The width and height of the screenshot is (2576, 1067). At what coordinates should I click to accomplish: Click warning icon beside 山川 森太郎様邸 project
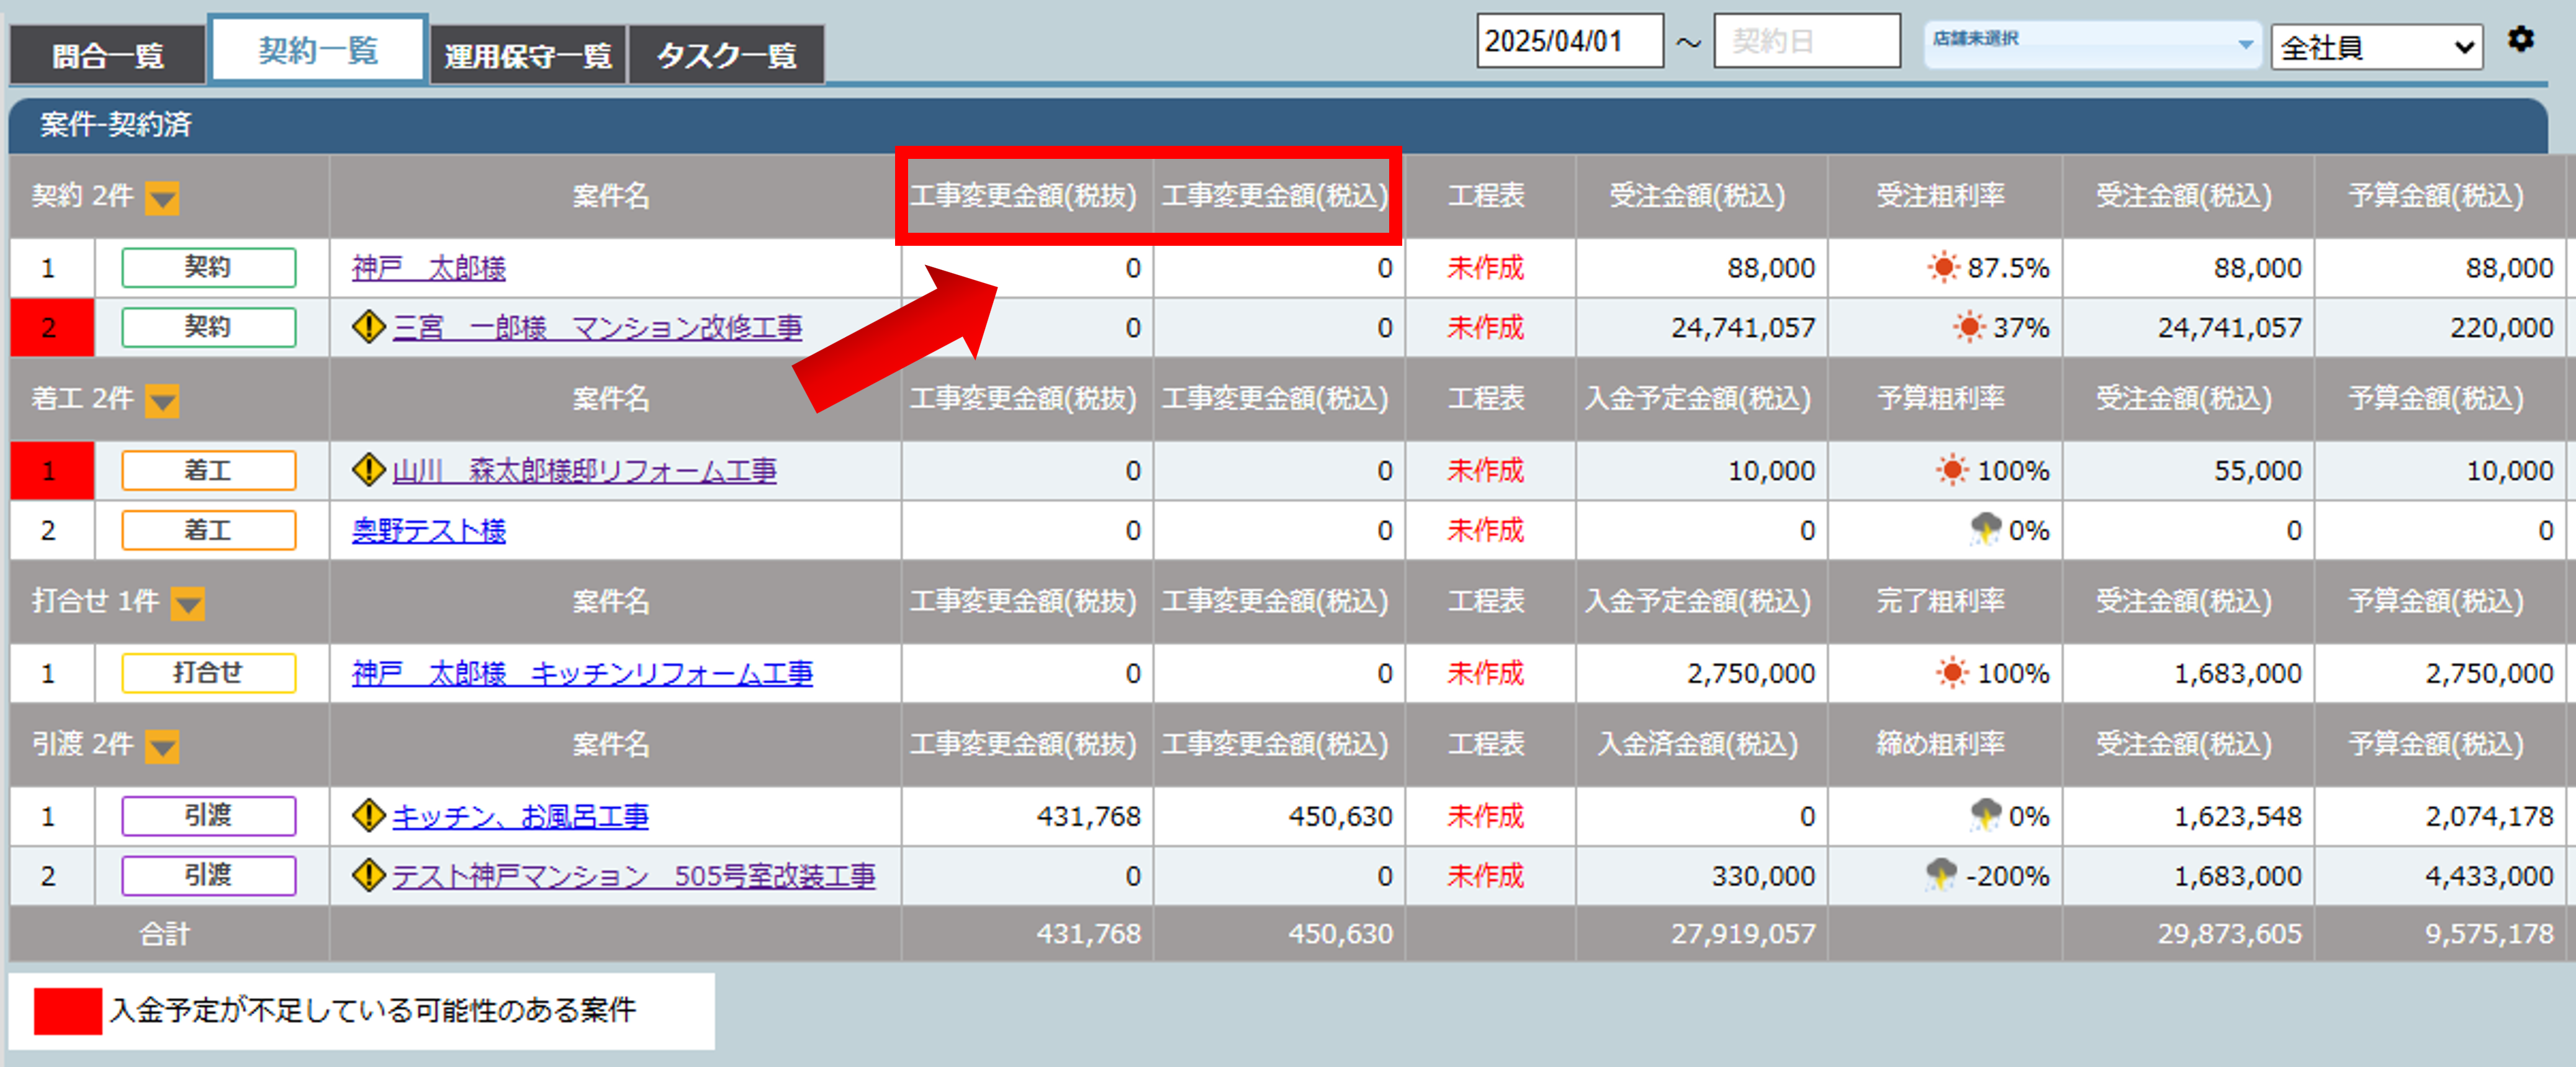[369, 470]
